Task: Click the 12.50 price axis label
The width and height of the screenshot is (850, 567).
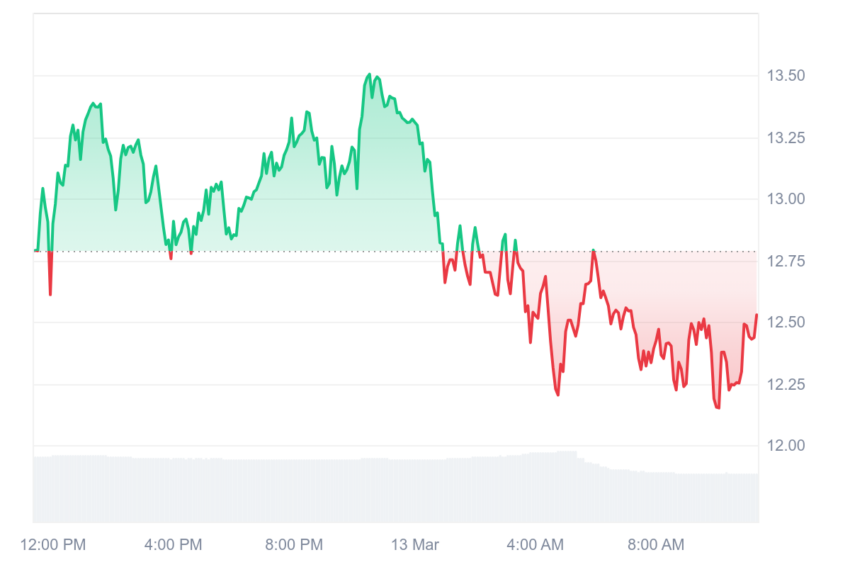Action: coord(785,322)
